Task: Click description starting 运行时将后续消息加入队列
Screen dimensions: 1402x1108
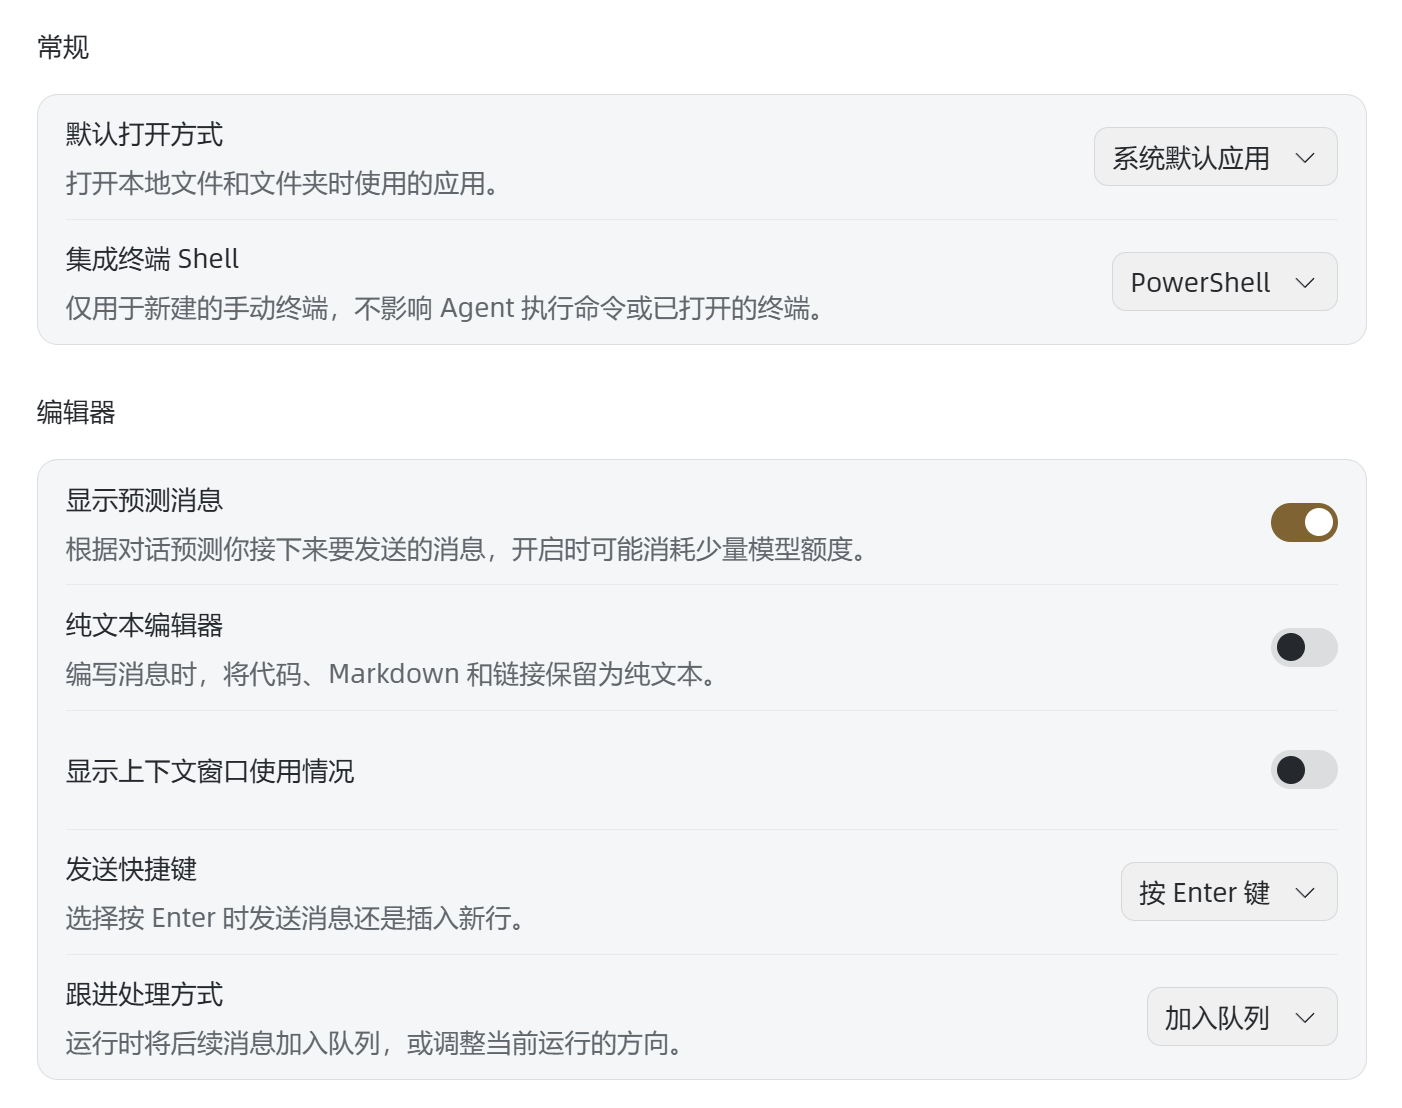Action: click(x=375, y=1043)
